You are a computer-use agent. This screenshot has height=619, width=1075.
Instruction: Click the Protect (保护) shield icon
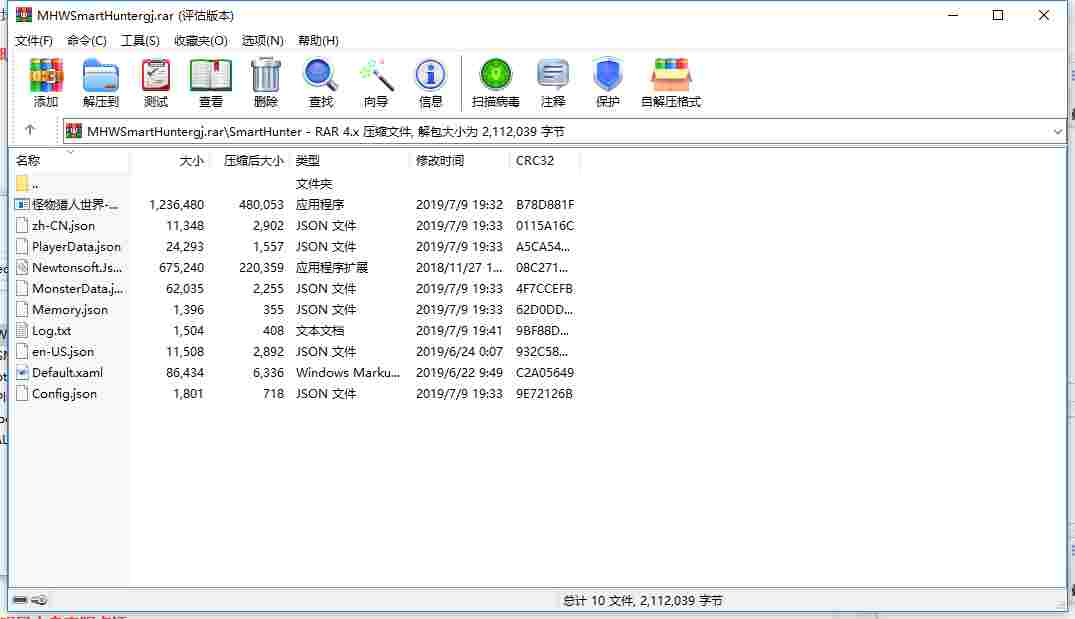click(x=607, y=75)
